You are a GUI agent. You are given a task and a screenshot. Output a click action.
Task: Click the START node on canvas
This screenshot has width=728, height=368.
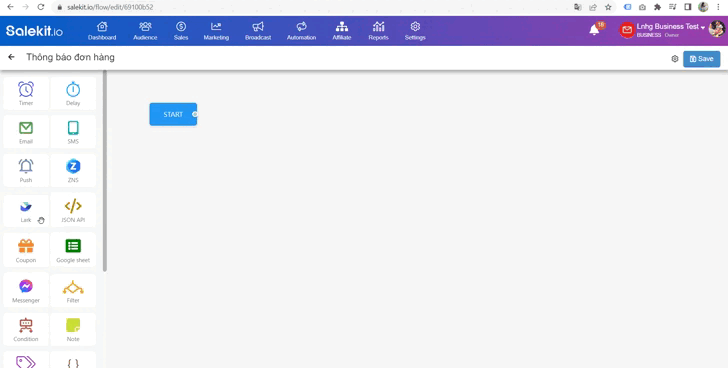pyautogui.click(x=173, y=114)
